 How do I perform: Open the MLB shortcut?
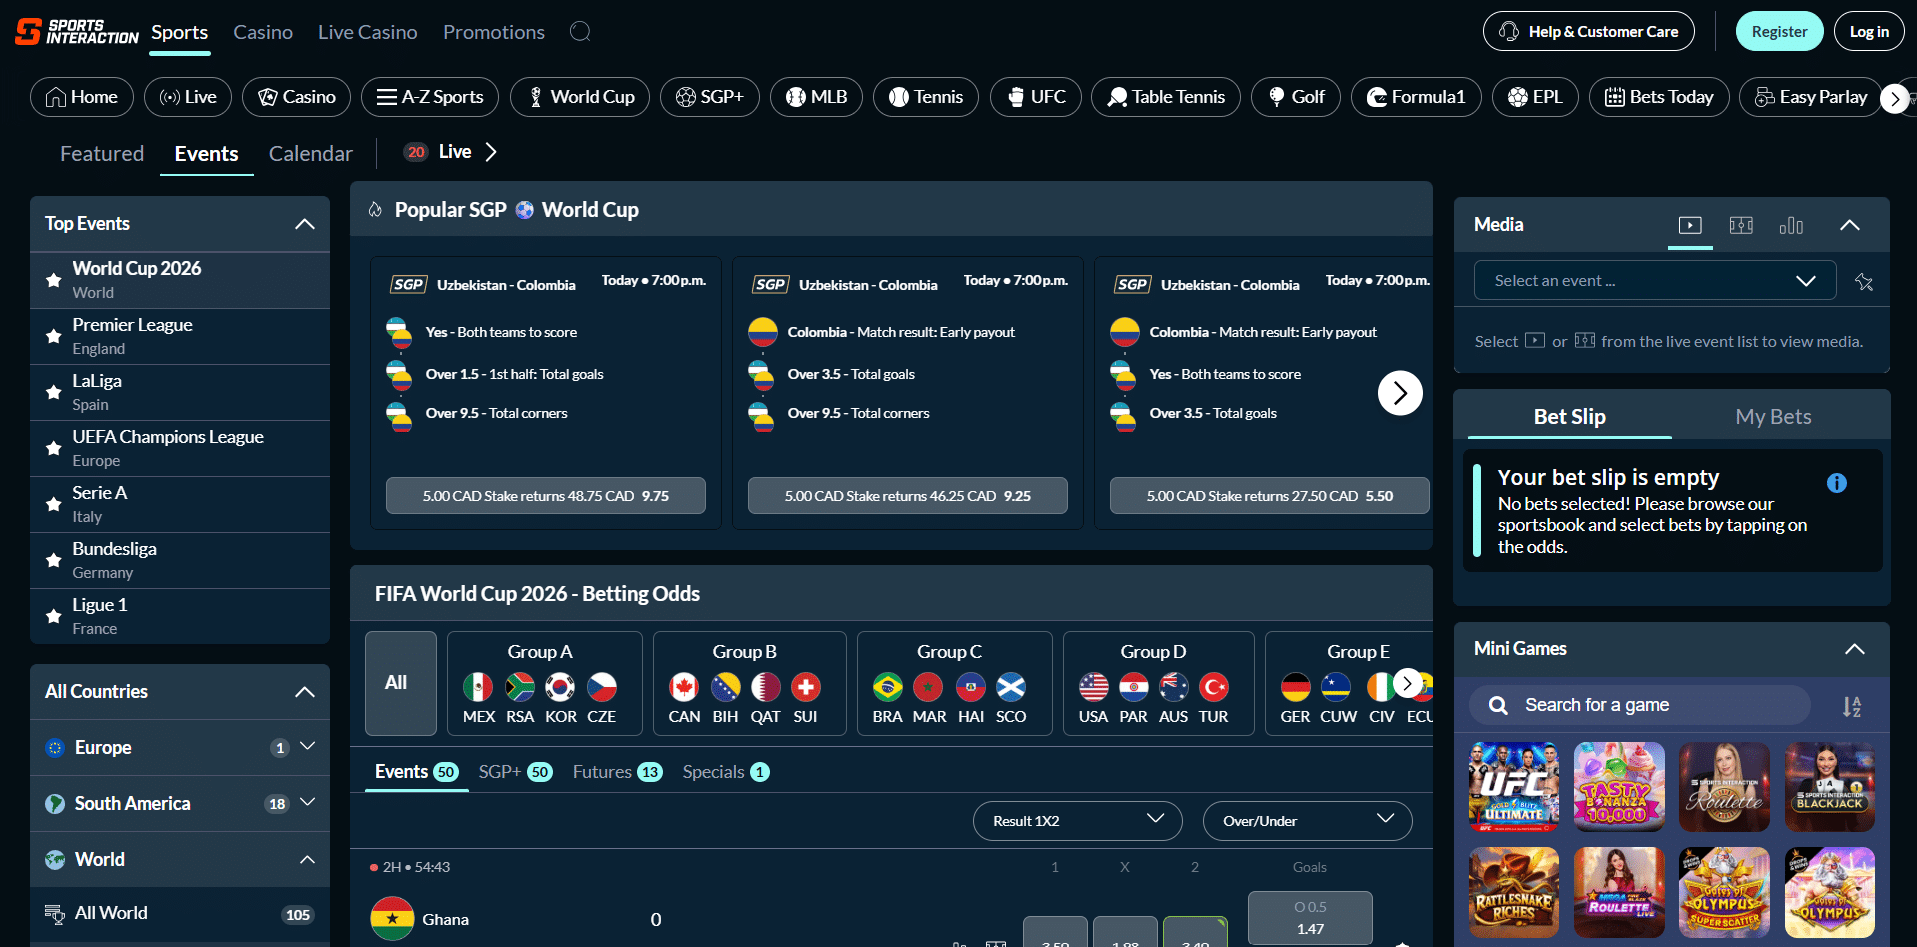pos(816,97)
